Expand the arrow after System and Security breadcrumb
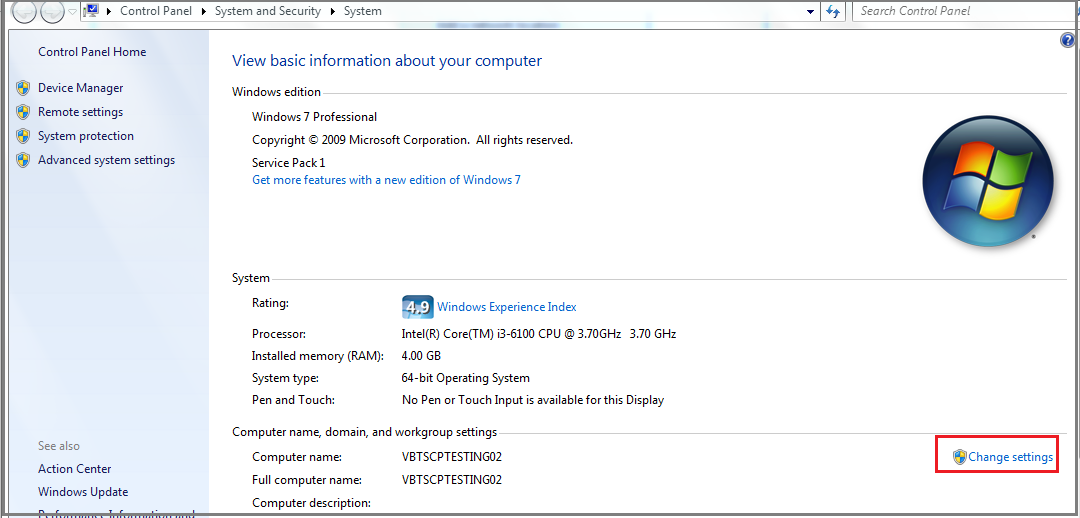This screenshot has height=518, width=1080. pos(333,12)
